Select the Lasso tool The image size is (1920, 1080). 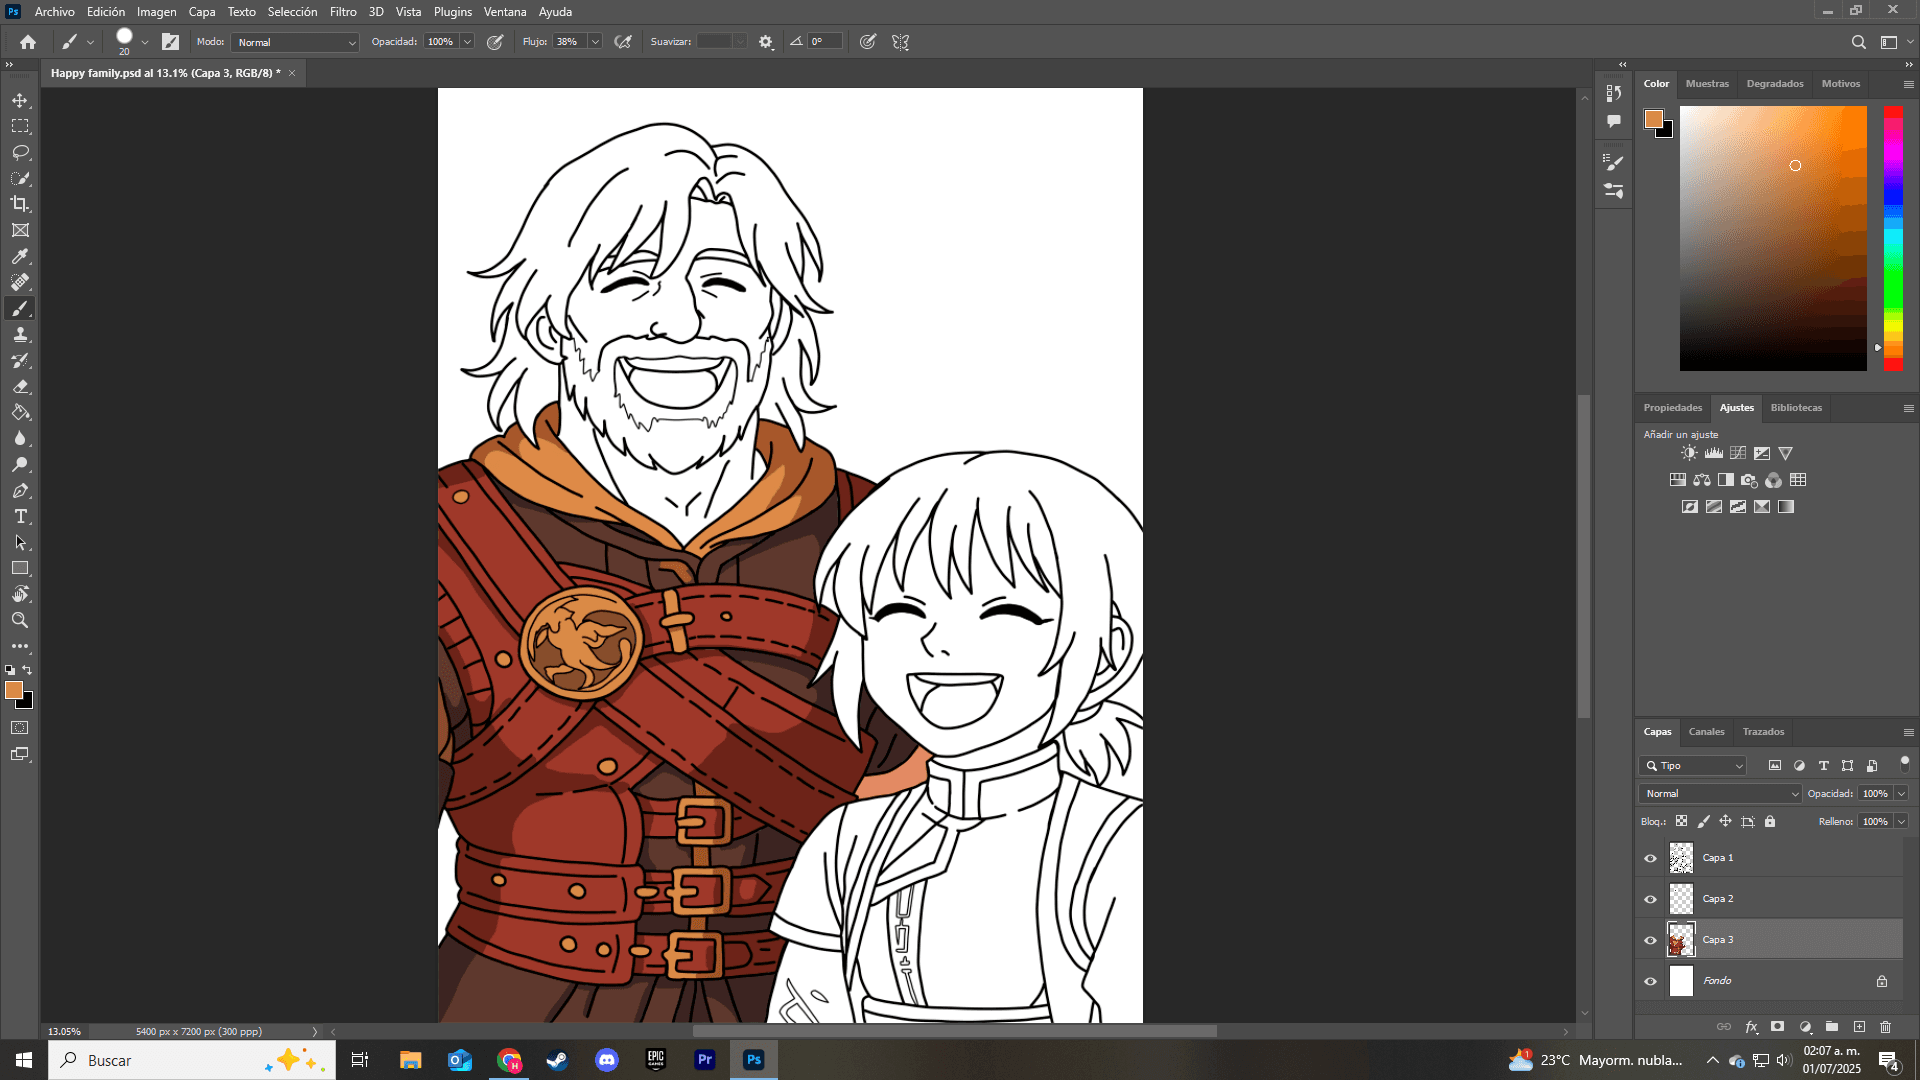[20, 152]
